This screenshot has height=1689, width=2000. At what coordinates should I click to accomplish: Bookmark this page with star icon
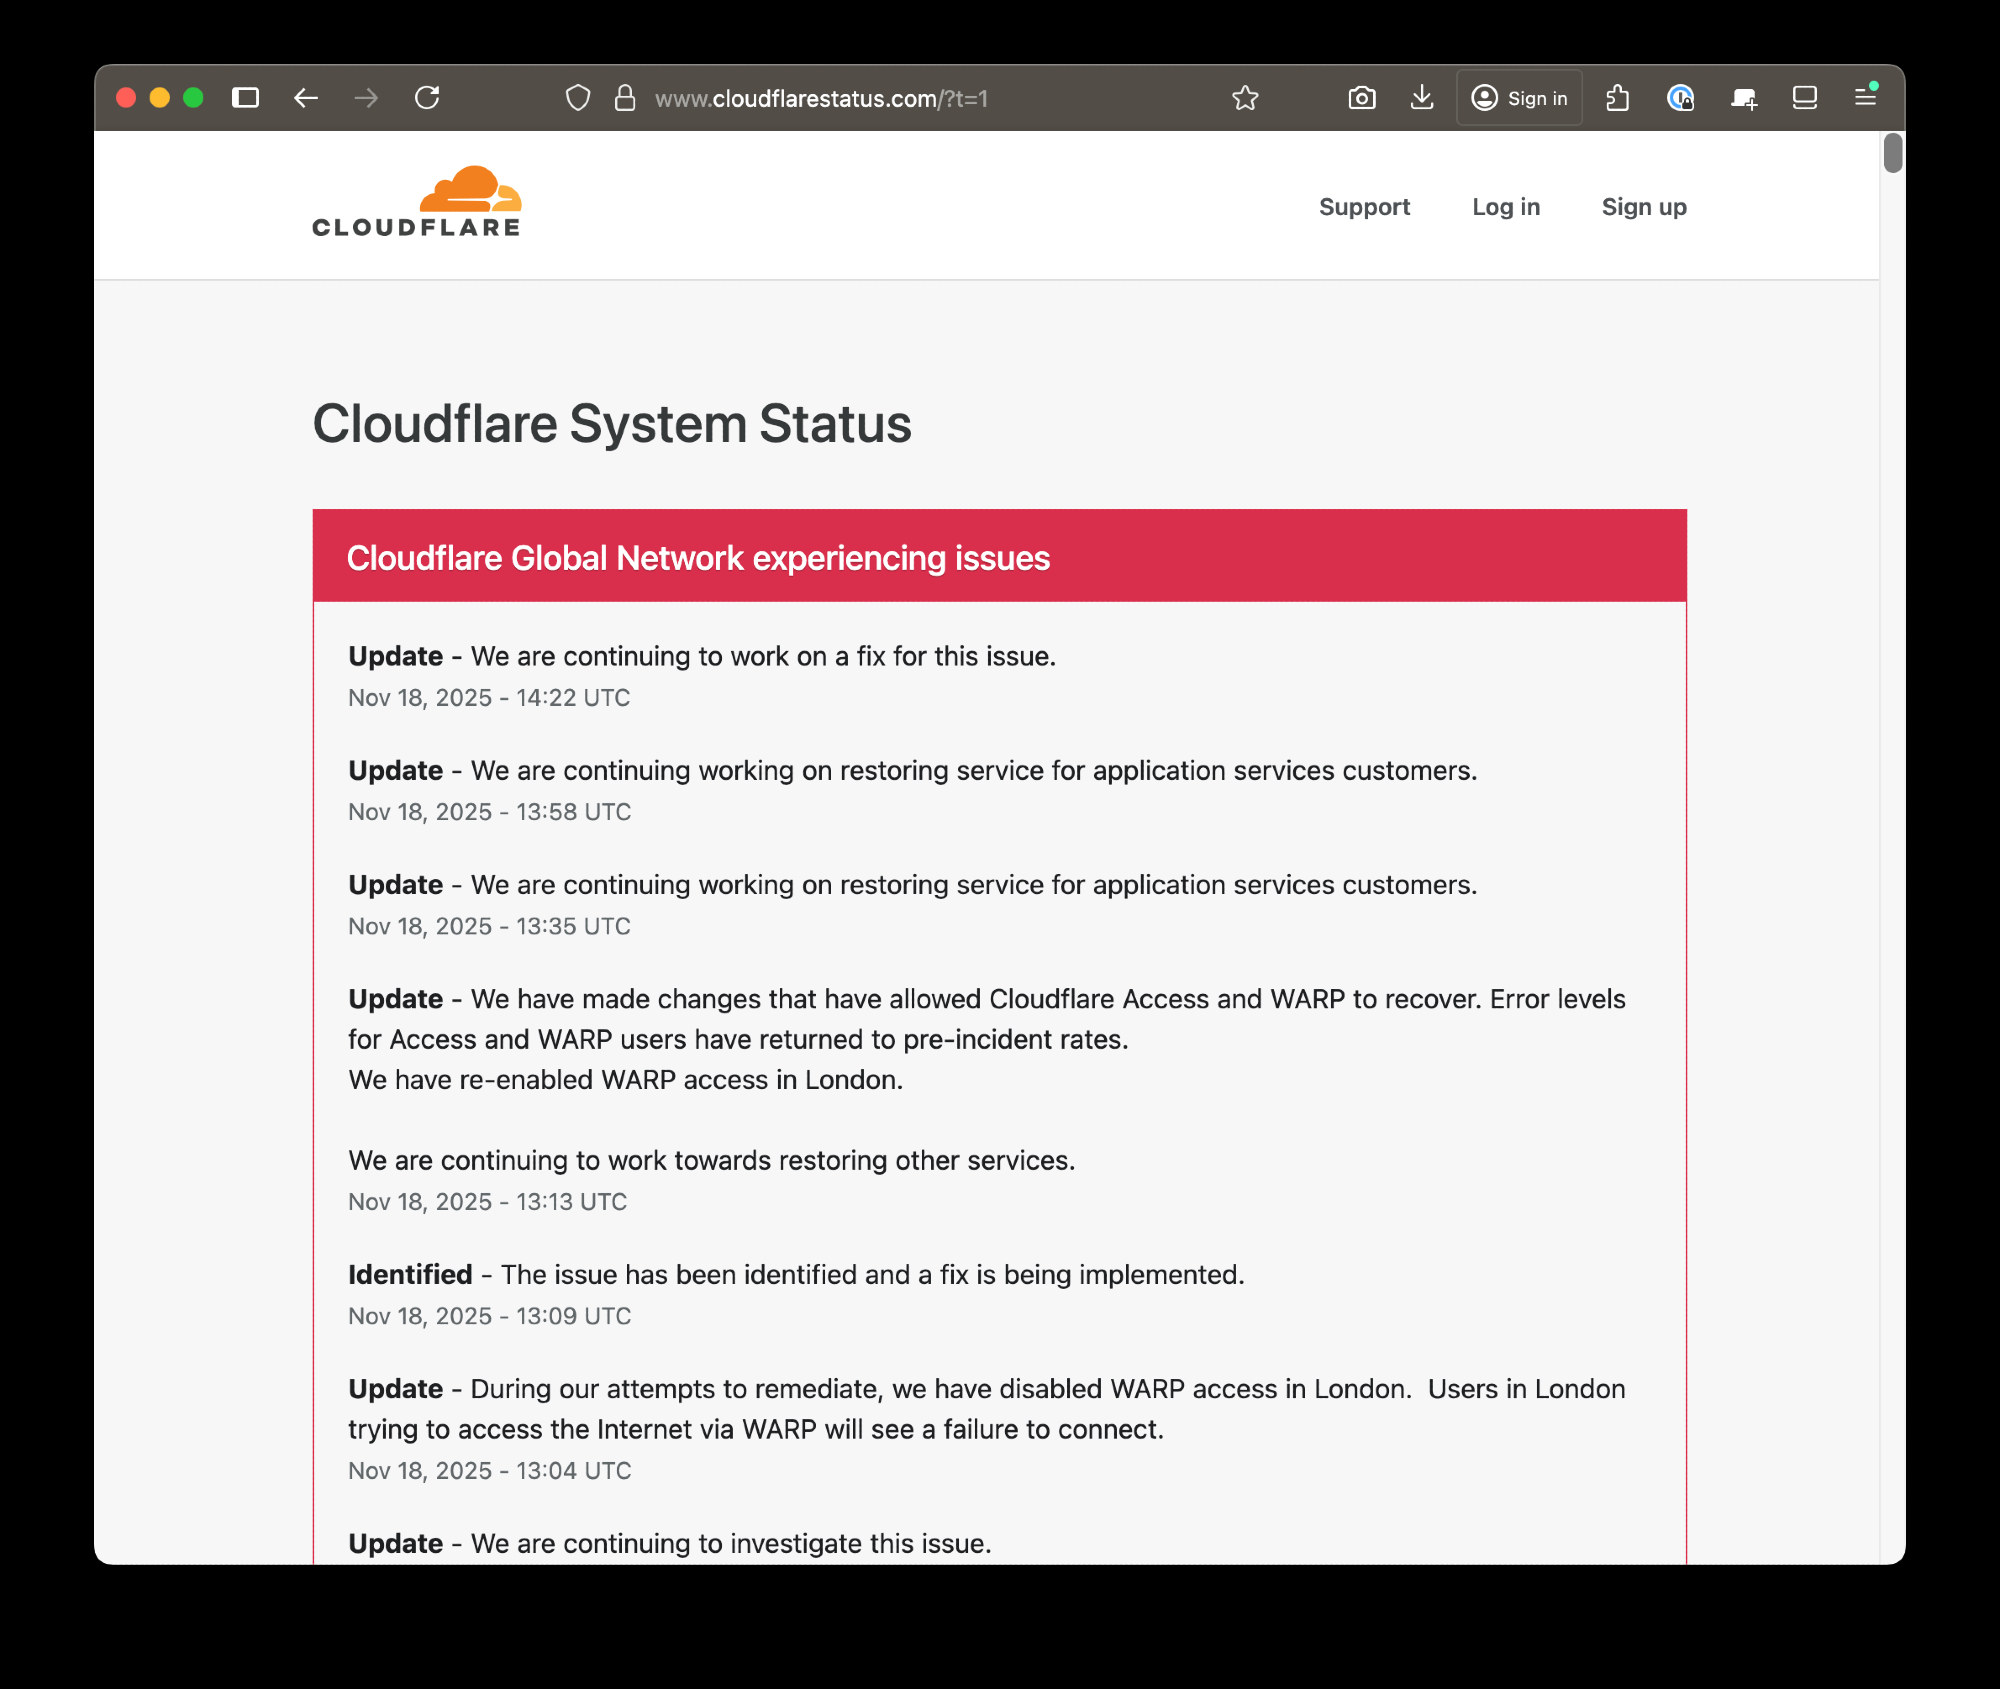[1245, 98]
